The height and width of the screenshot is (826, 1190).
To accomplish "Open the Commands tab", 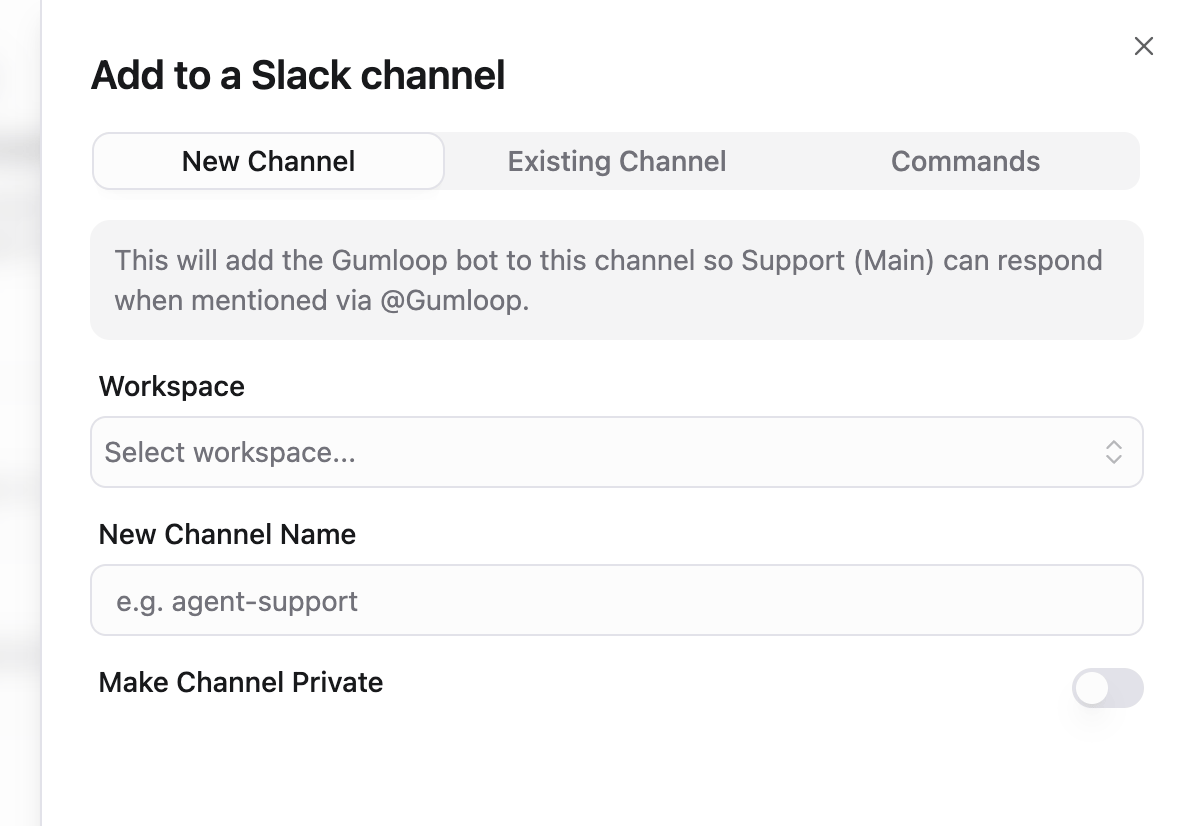I will [965, 161].
